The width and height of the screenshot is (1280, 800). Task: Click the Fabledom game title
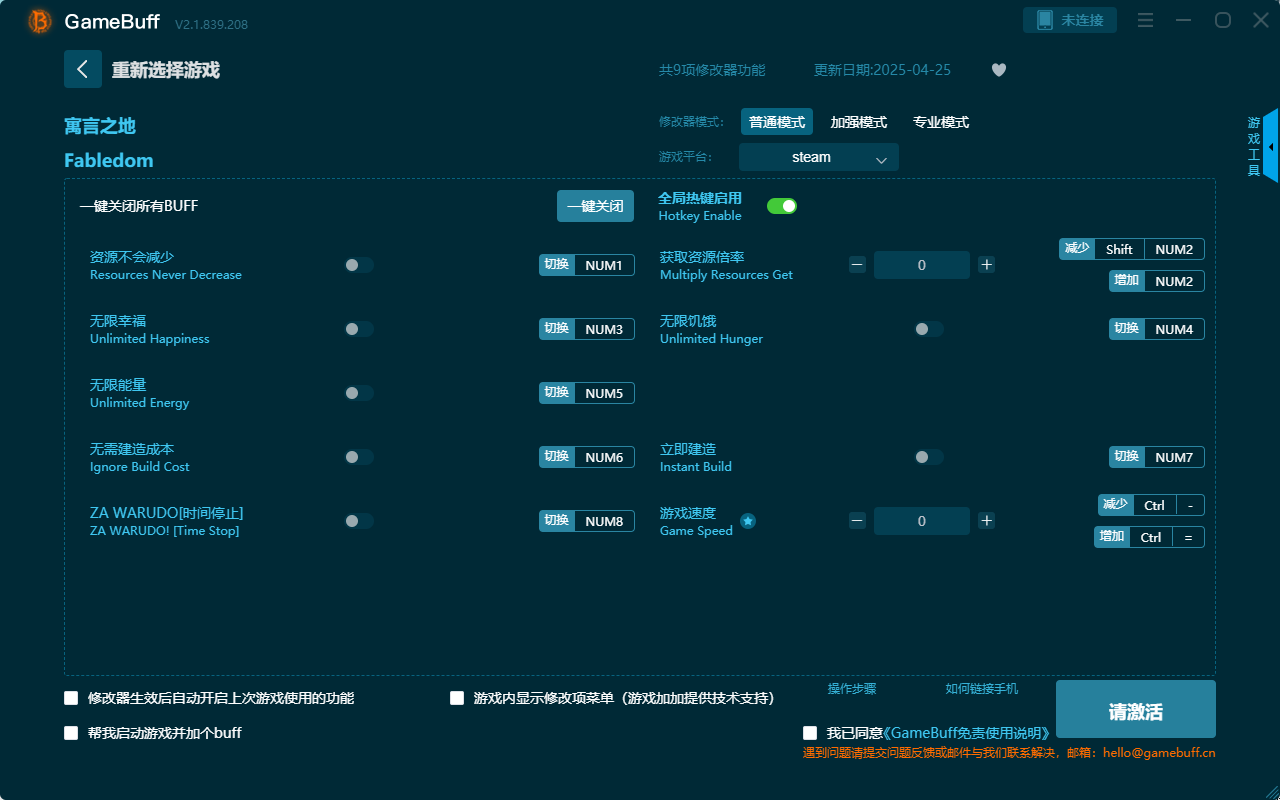109,160
